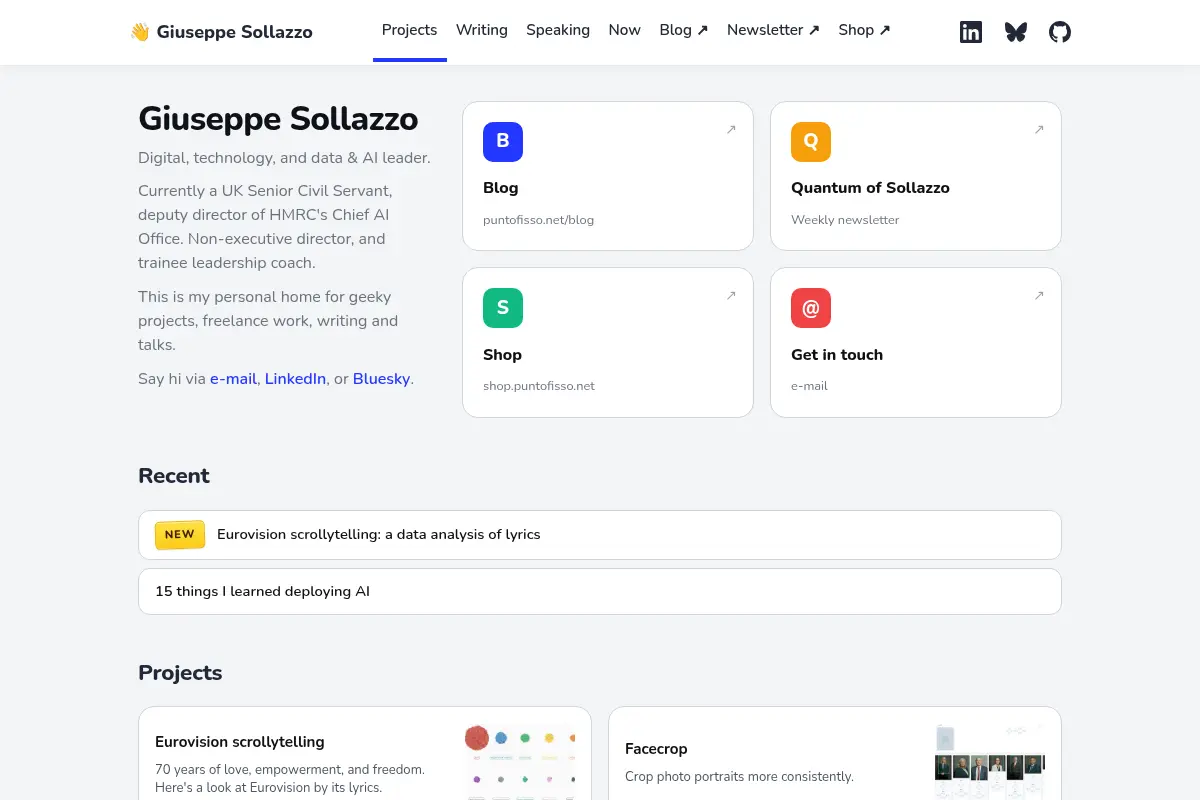Click the Recent section heading
Screen dimensions: 1200x800
tap(174, 476)
